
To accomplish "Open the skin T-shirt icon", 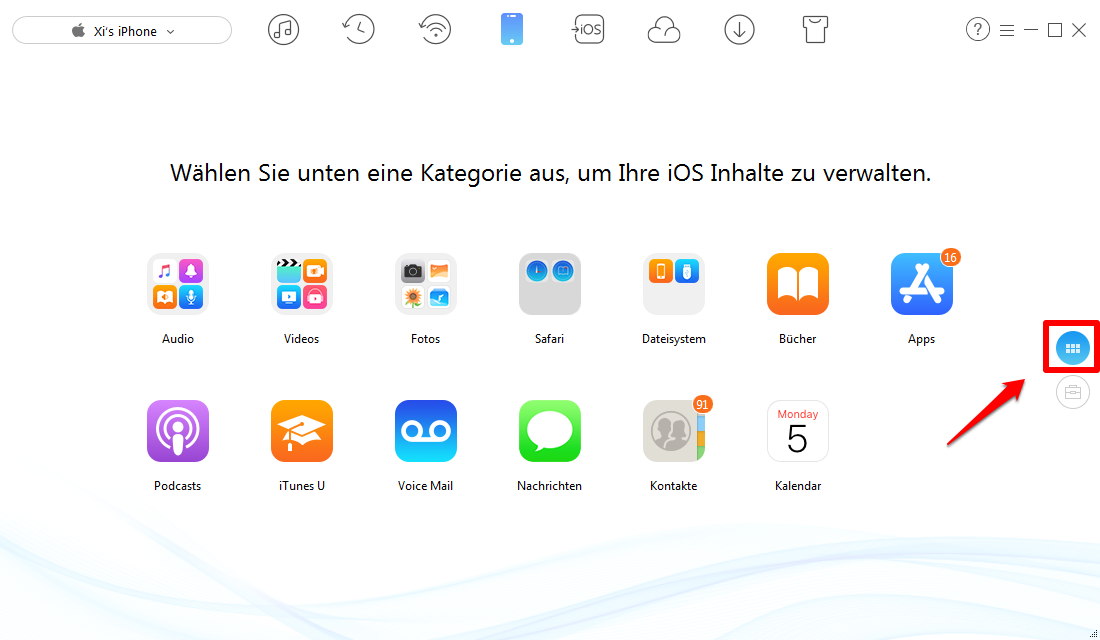I will 815,29.
